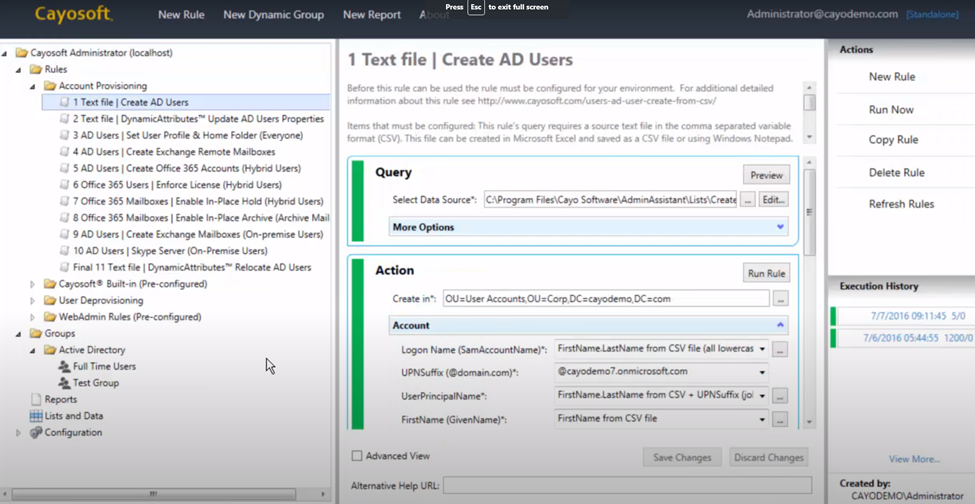975x504 pixels.
Task: Collapse the Rules tree node
Action: coord(19,70)
